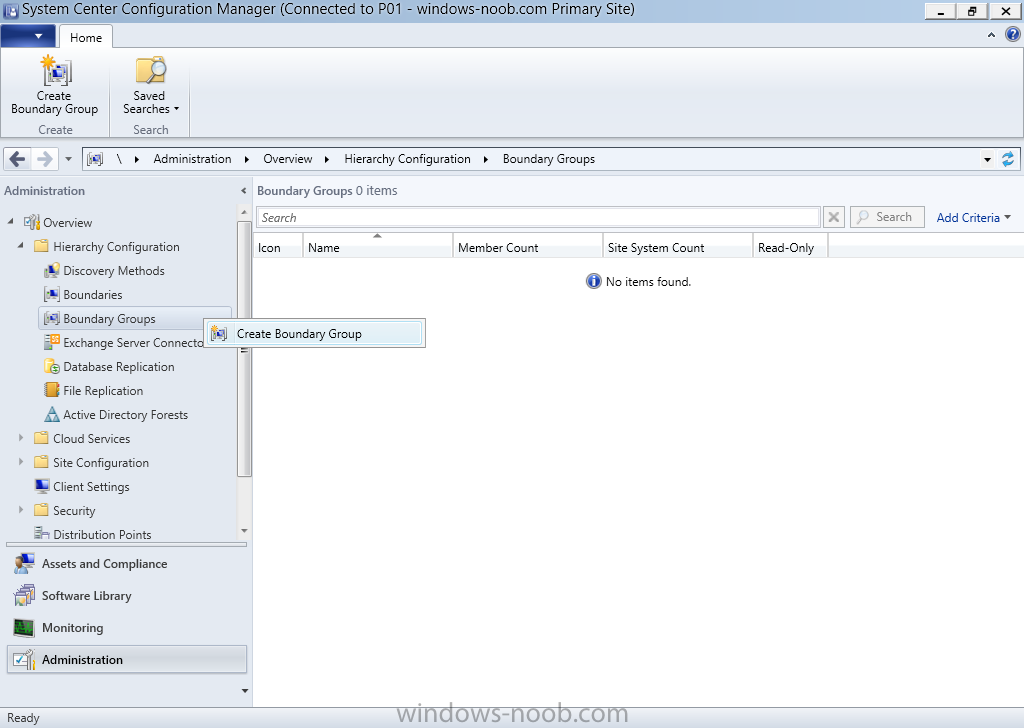Image resolution: width=1024 pixels, height=728 pixels.
Task: Click the Site Configuration folder icon
Action: click(41, 462)
